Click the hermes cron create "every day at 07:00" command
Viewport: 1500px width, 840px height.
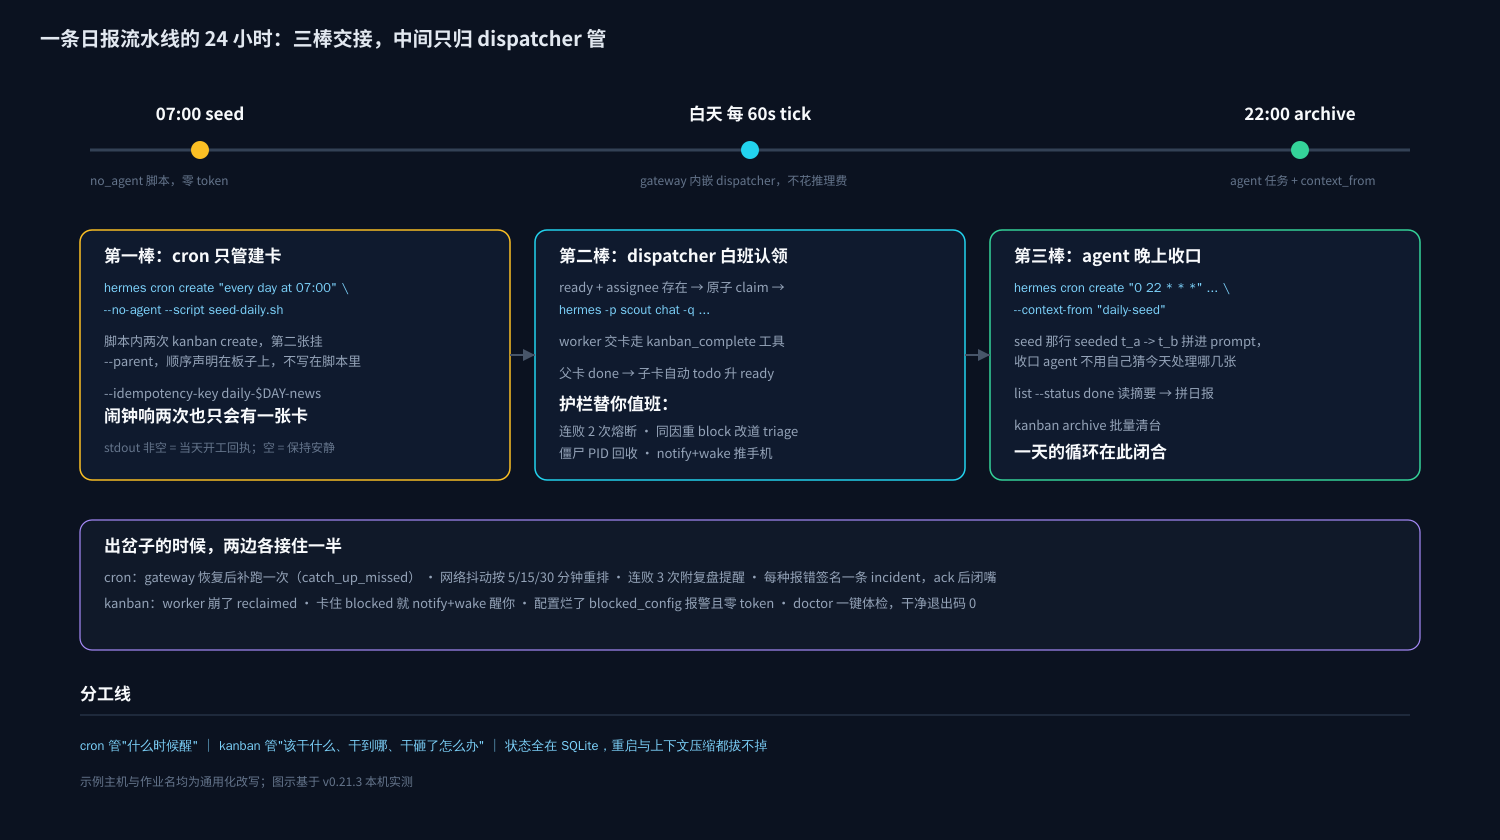[x=226, y=288]
